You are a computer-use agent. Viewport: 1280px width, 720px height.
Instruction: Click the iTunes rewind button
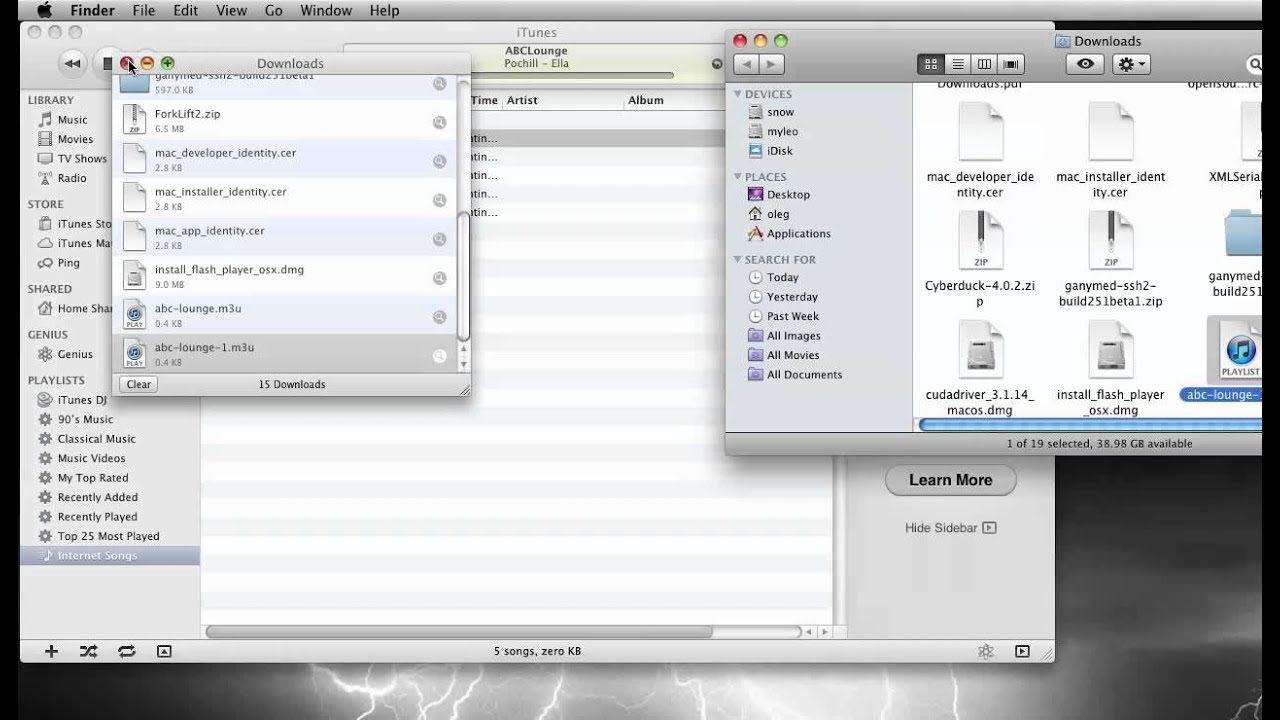pos(72,63)
